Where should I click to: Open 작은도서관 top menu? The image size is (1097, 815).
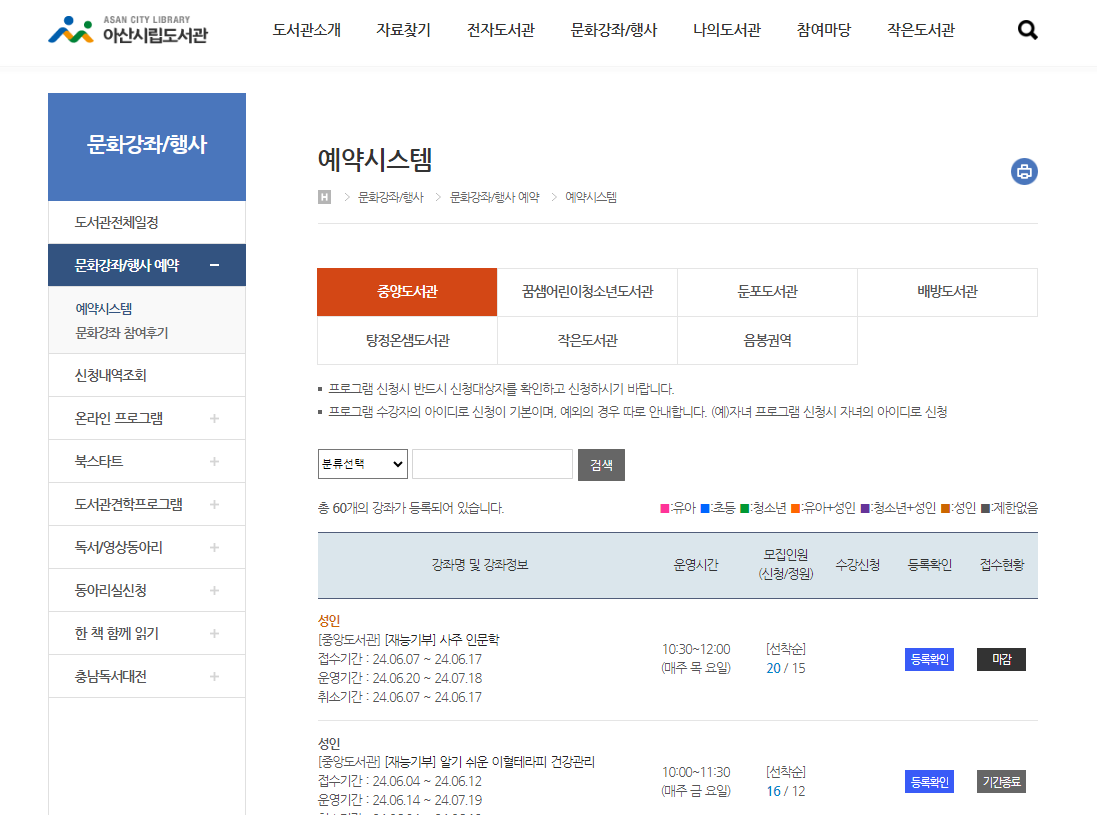(x=921, y=30)
